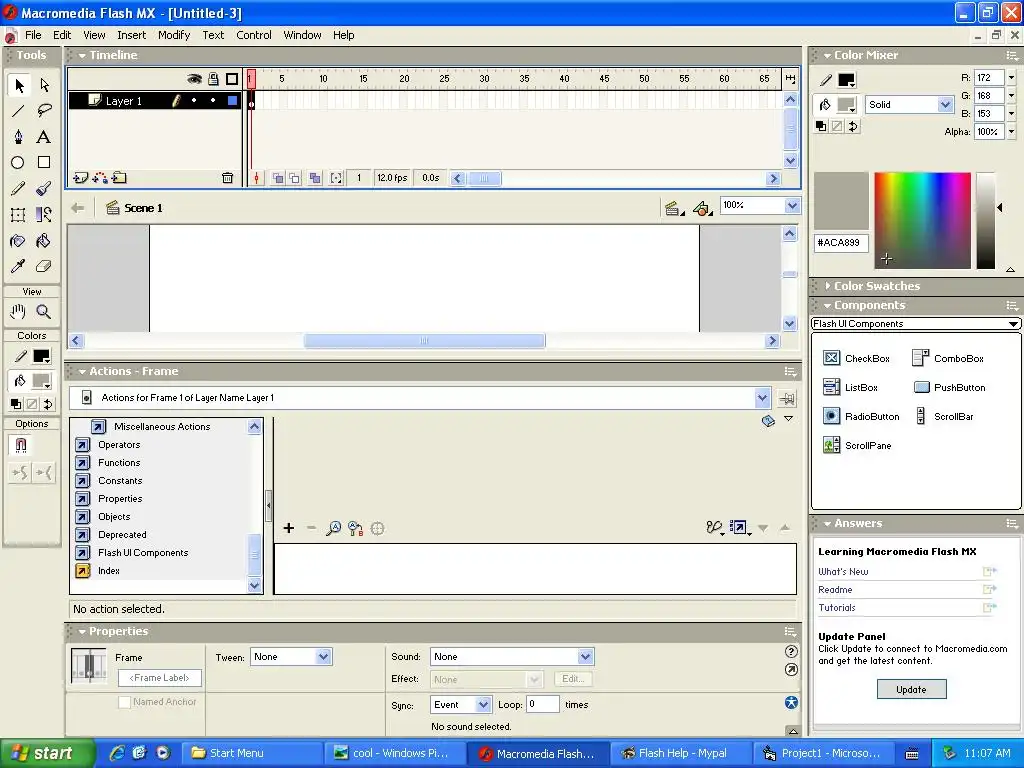Open the Edit Scene menu icon

click(674, 208)
